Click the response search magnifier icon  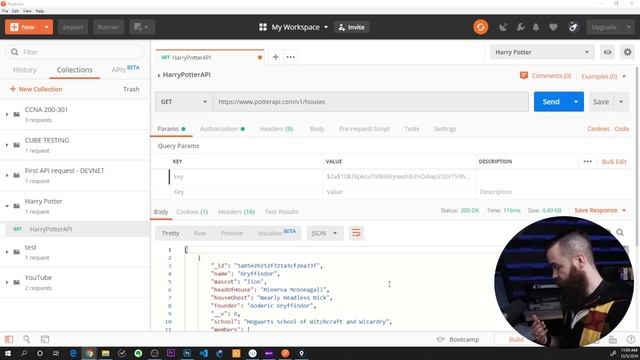coord(620,233)
